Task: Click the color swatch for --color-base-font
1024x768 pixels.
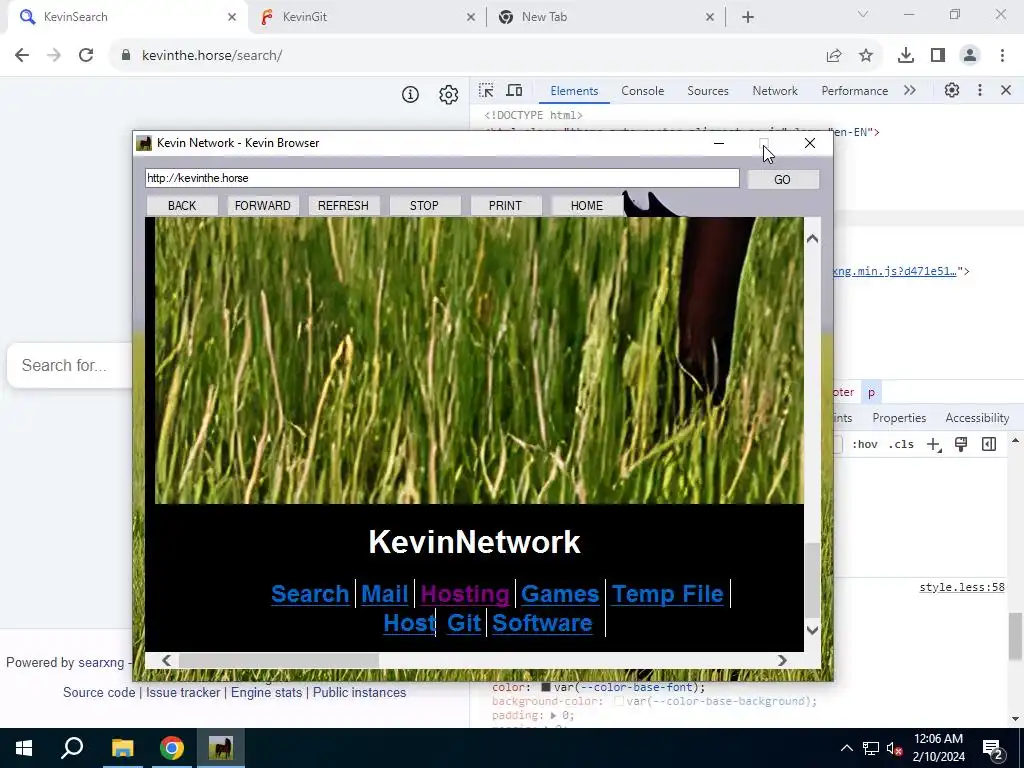Action: (x=546, y=688)
